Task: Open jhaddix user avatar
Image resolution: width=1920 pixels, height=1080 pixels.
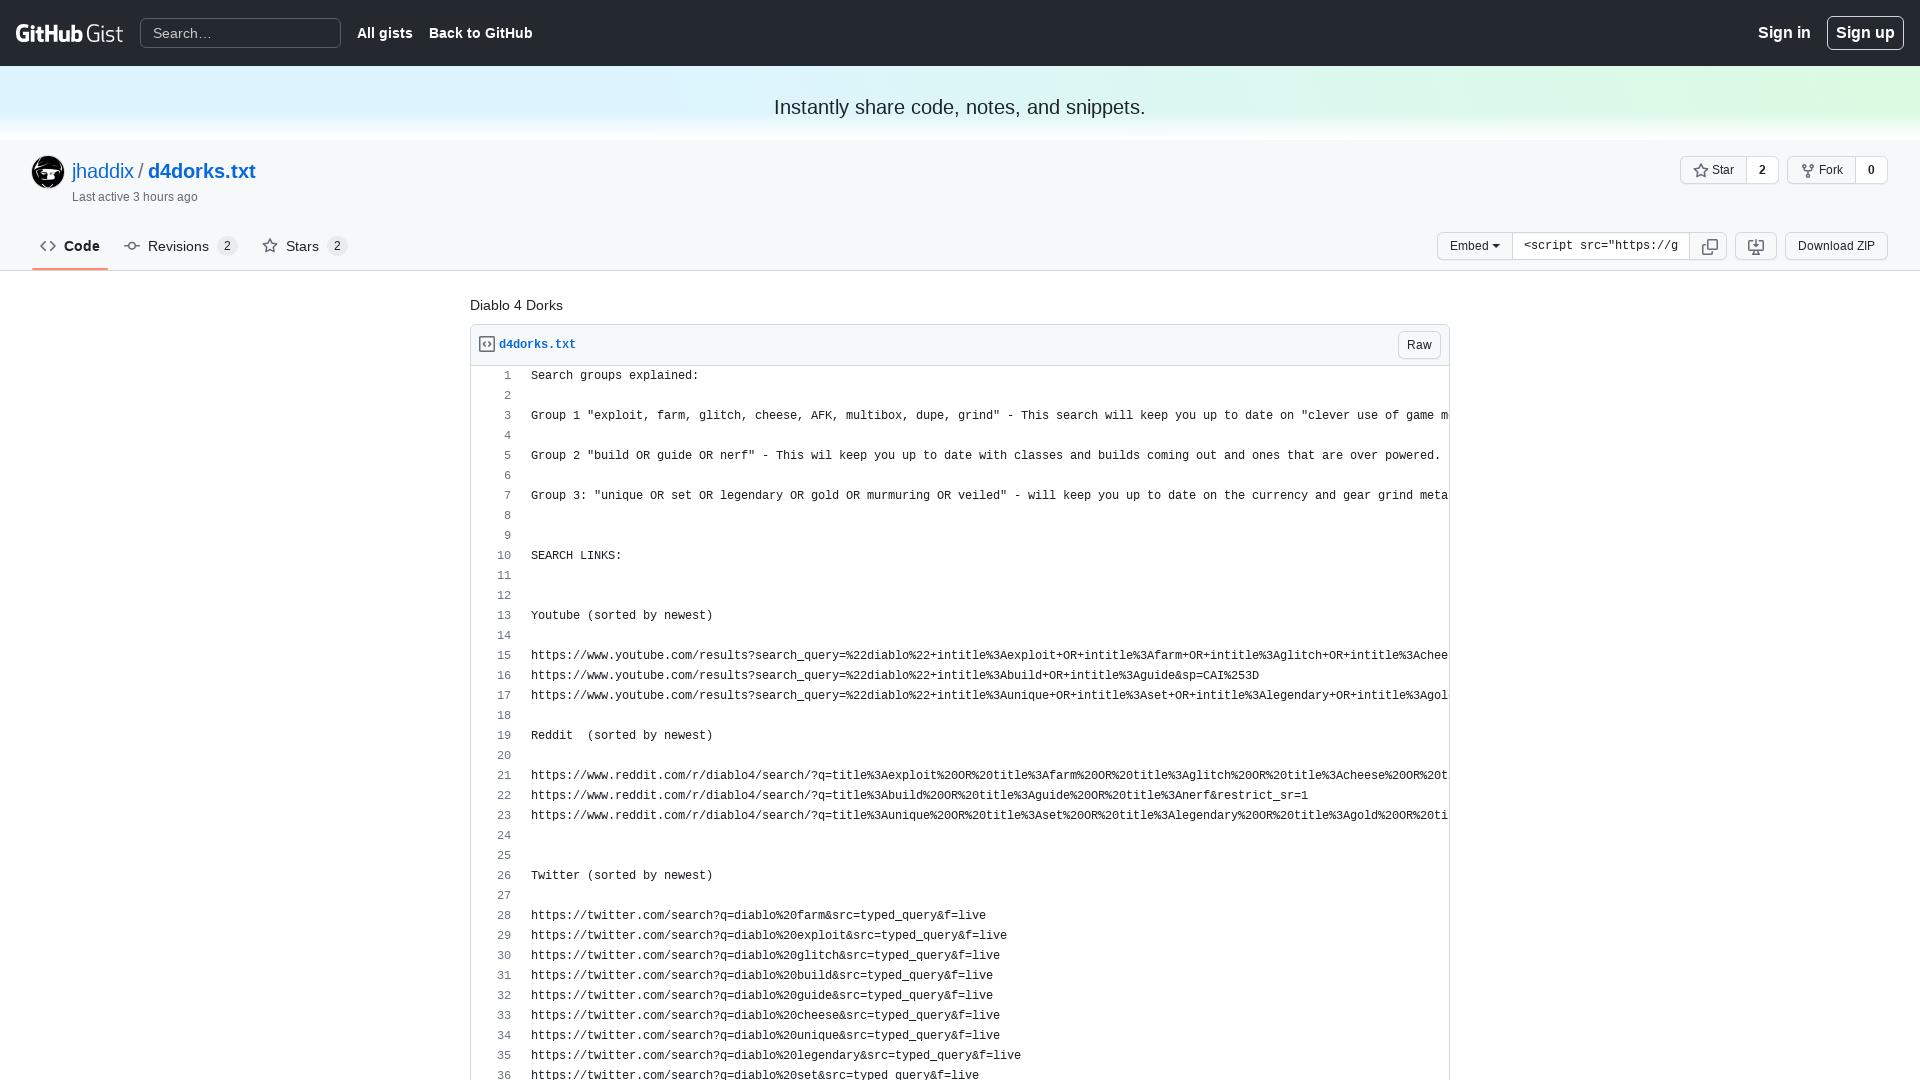Action: [48, 172]
